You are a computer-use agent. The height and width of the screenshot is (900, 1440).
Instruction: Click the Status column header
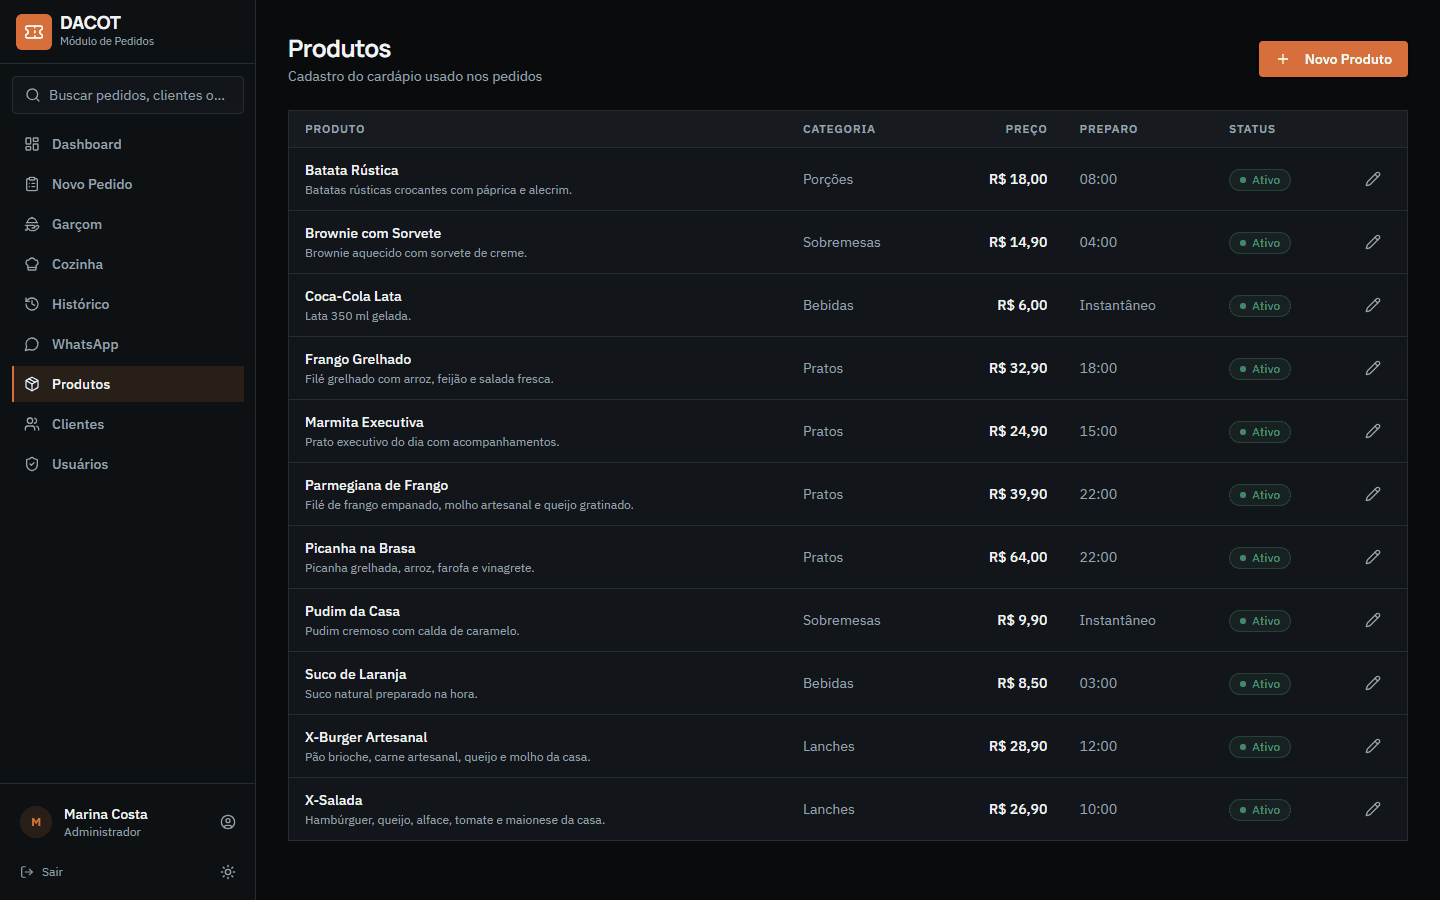click(1252, 129)
